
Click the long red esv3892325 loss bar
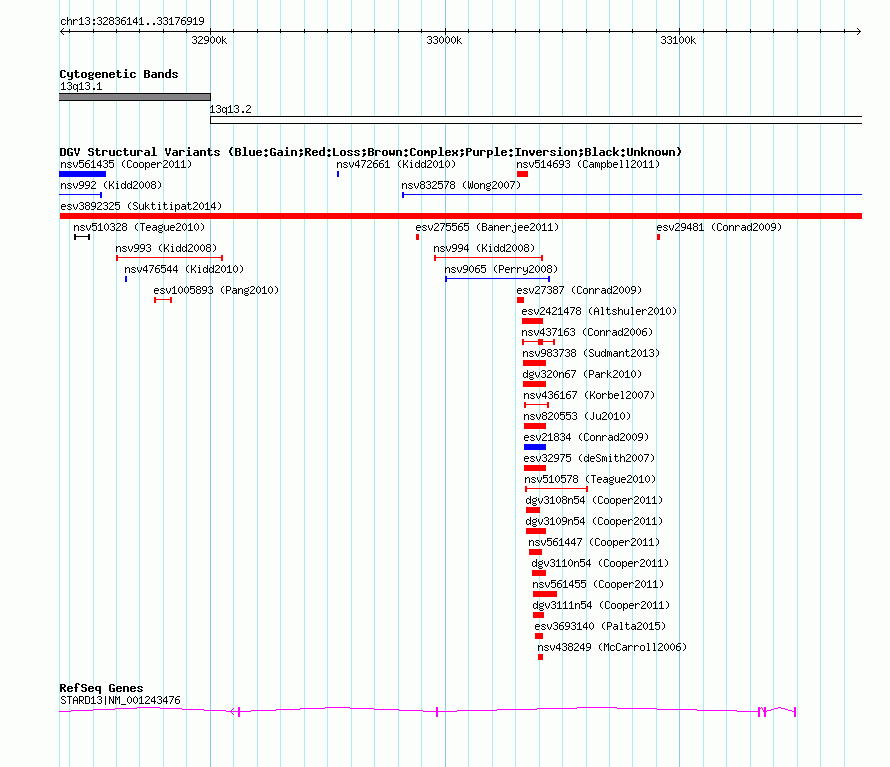pos(460,216)
